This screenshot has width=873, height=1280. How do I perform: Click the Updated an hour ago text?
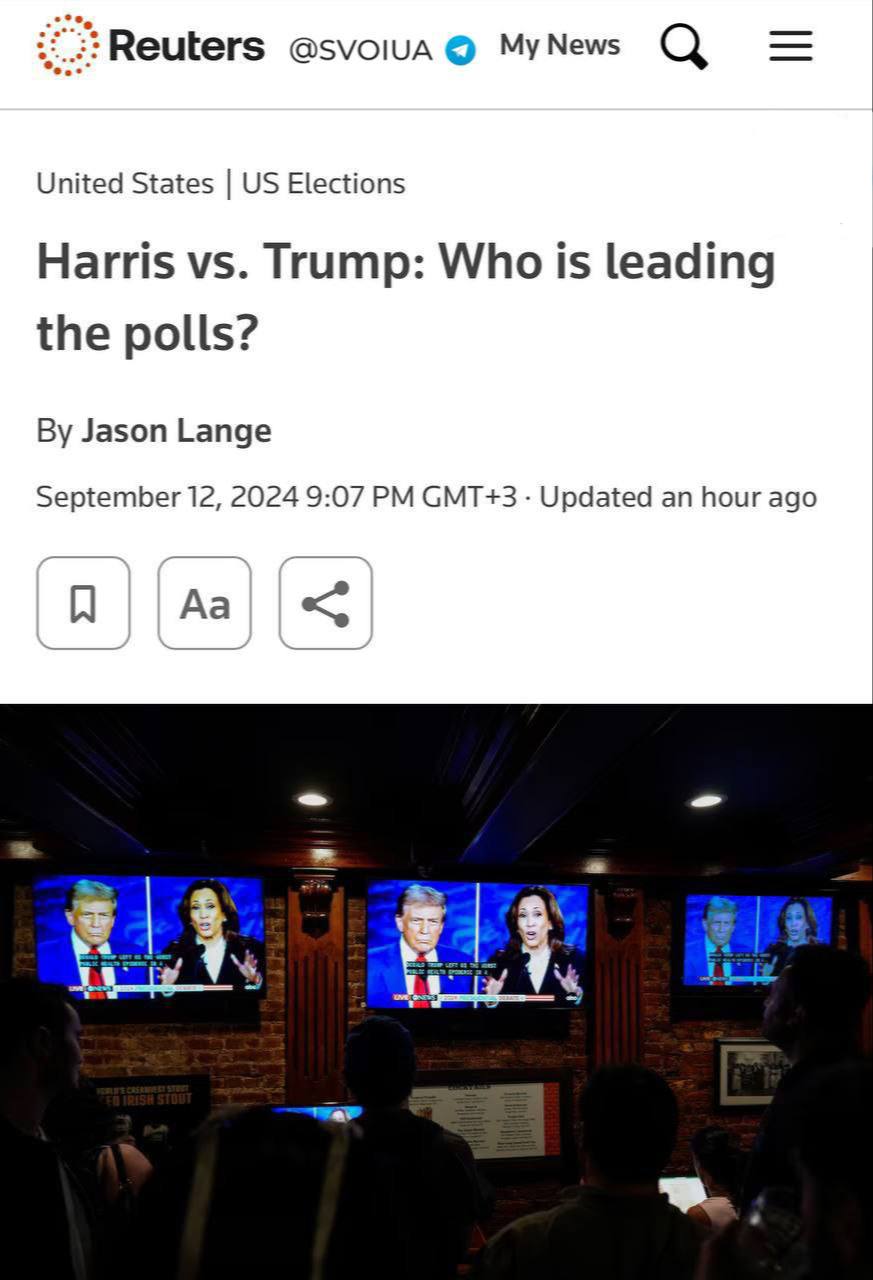tap(678, 497)
